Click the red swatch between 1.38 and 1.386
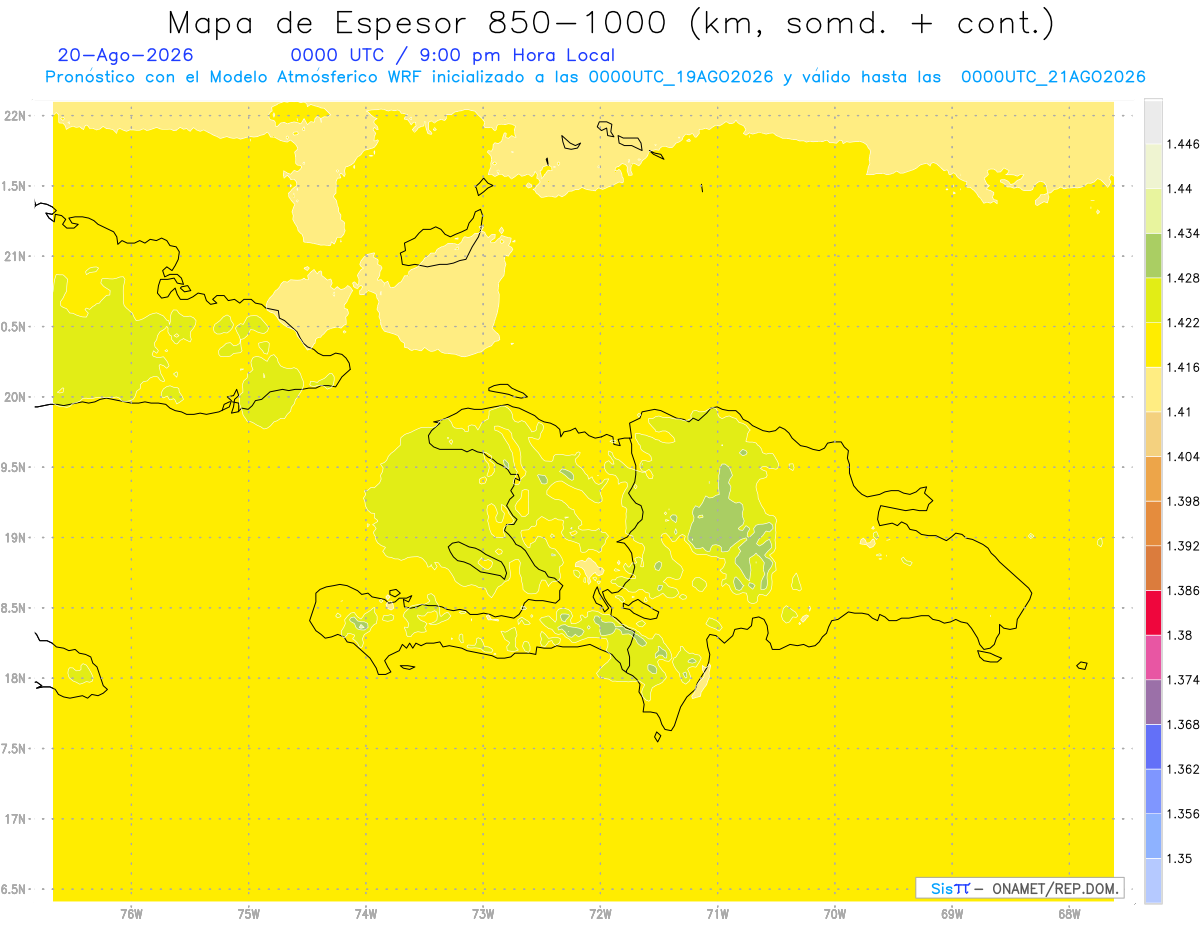Image resolution: width=1200 pixels, height=927 pixels. (1153, 613)
